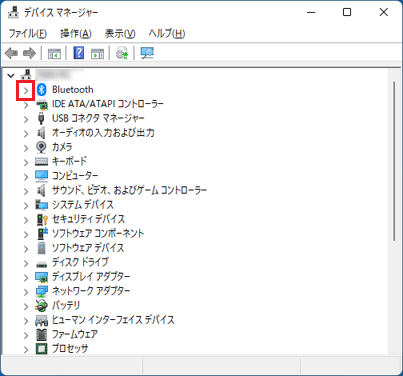
Task: Click the Back arrow toolbar icon
Action: click(12, 53)
